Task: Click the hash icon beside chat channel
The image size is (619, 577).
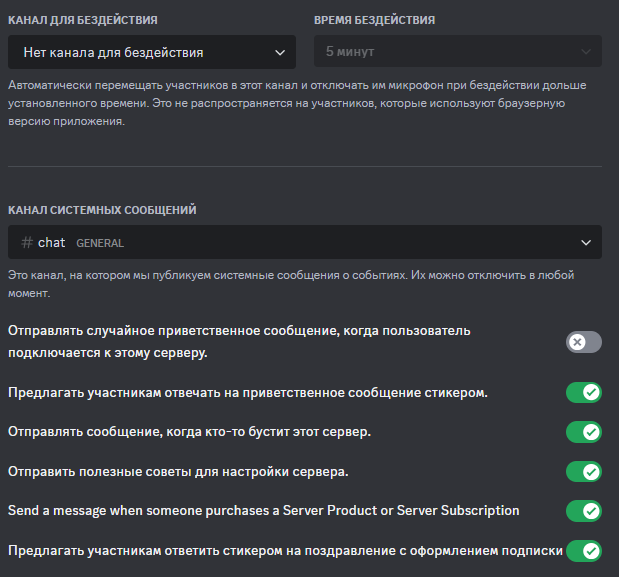Action: [x=27, y=242]
